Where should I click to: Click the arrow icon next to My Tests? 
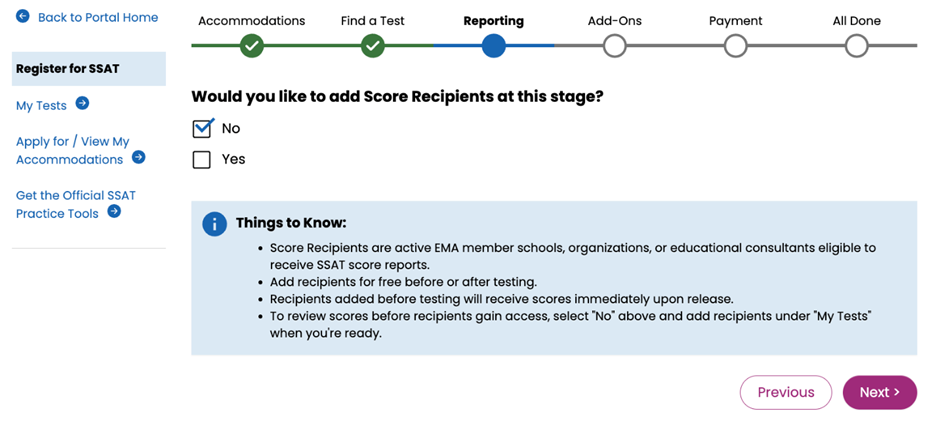(x=82, y=103)
